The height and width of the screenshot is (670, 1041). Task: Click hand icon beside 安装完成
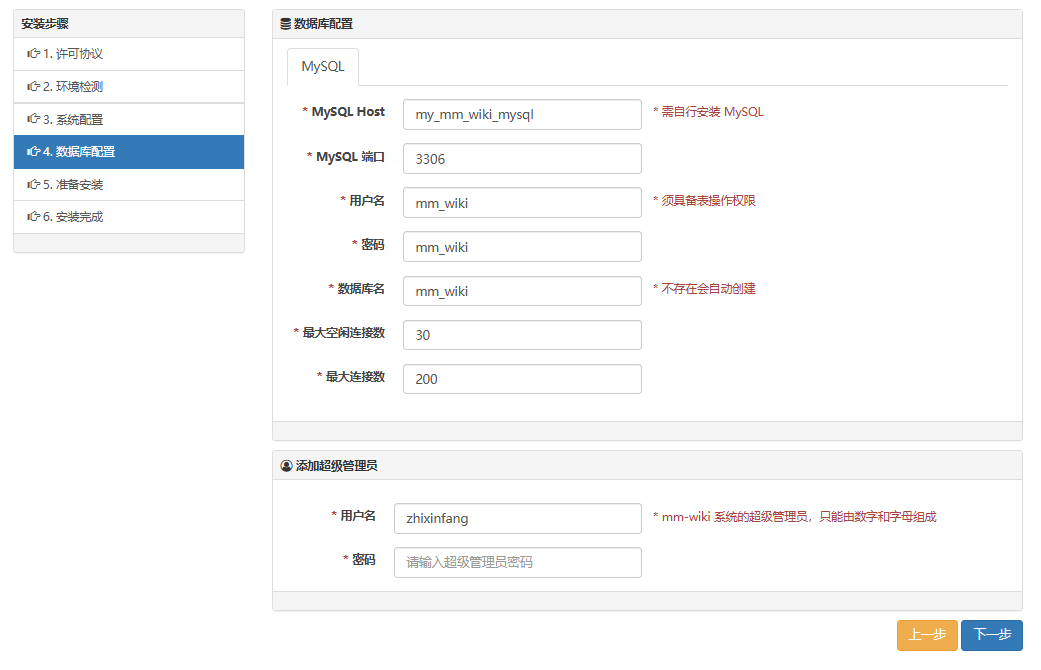[33, 216]
